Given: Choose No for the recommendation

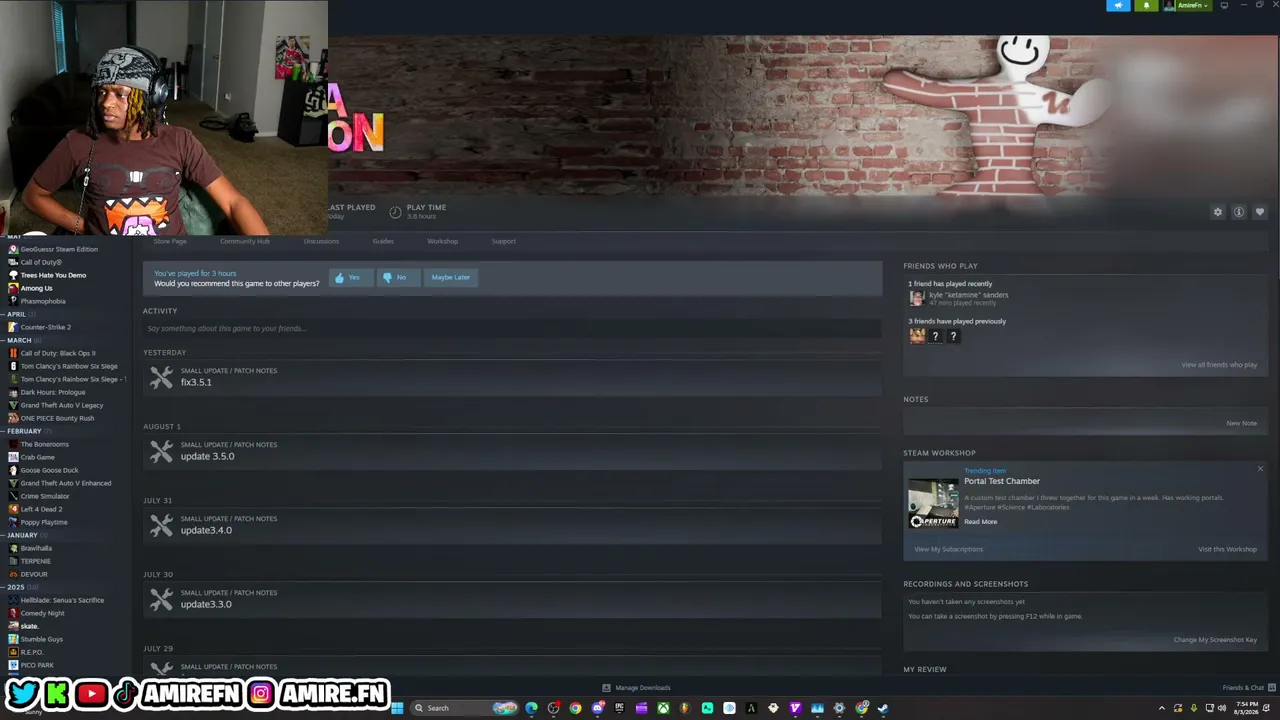Looking at the screenshot, I should tap(396, 277).
